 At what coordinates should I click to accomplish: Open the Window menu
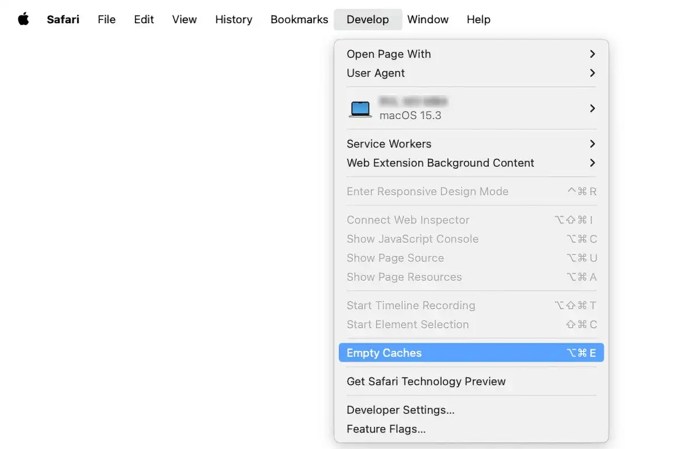point(428,19)
